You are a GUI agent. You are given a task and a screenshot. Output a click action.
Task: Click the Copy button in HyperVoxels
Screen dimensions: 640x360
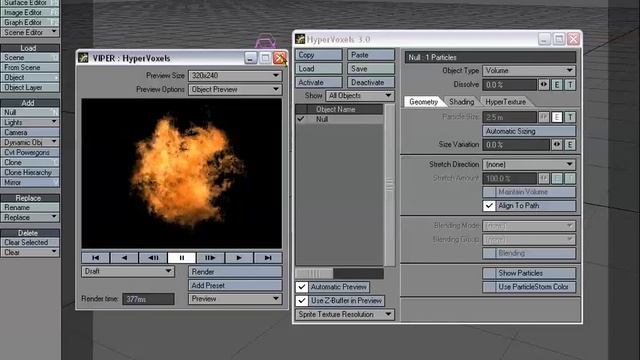coord(319,55)
